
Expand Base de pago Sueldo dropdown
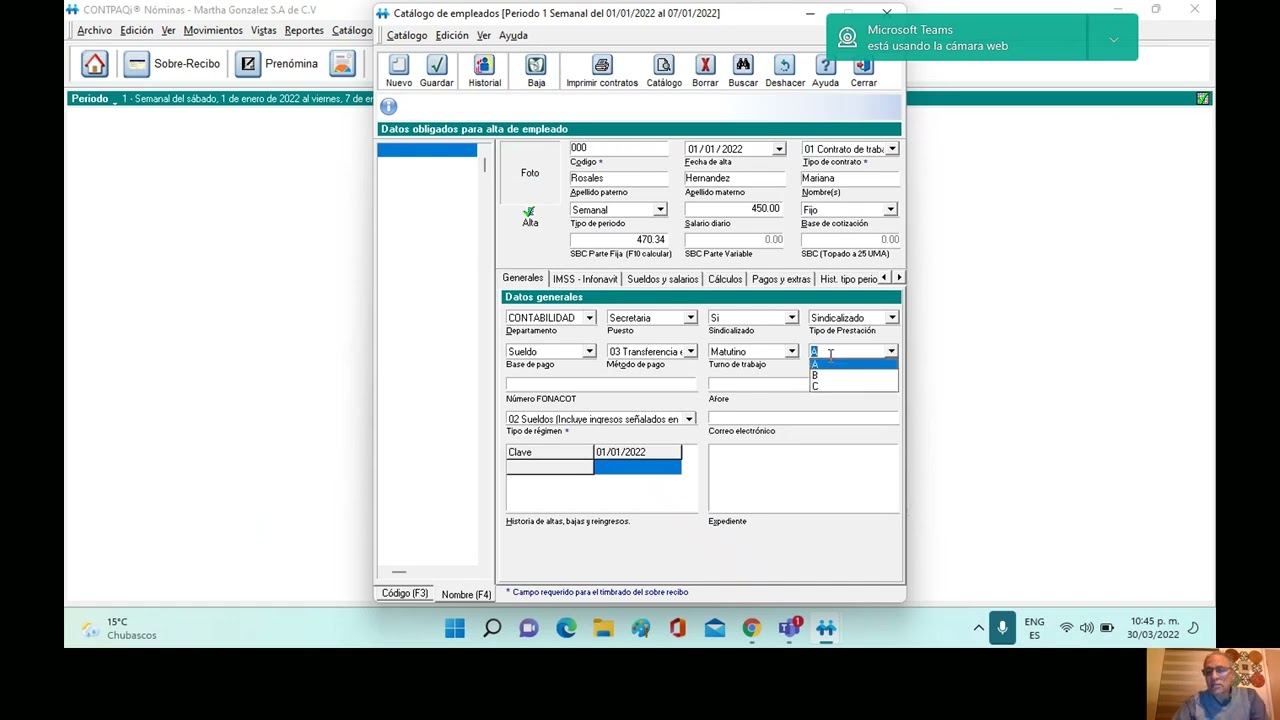[x=589, y=352]
